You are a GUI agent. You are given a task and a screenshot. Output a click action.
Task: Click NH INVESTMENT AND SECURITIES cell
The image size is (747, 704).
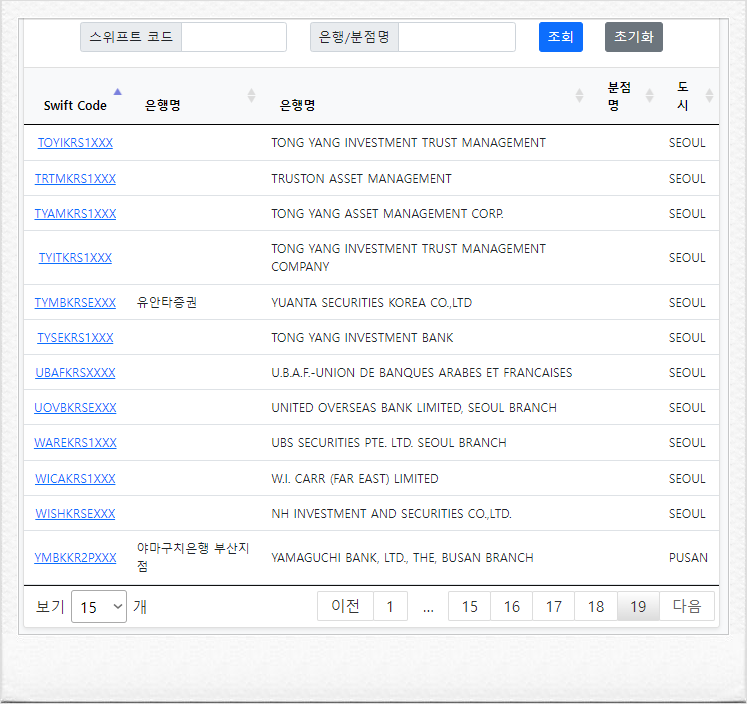[392, 513]
